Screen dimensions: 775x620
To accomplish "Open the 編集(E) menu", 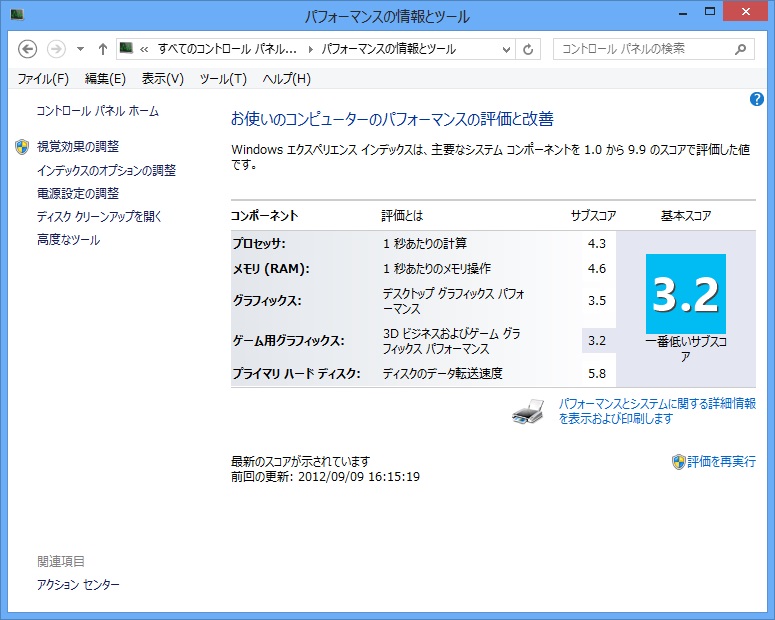I will 105,79.
